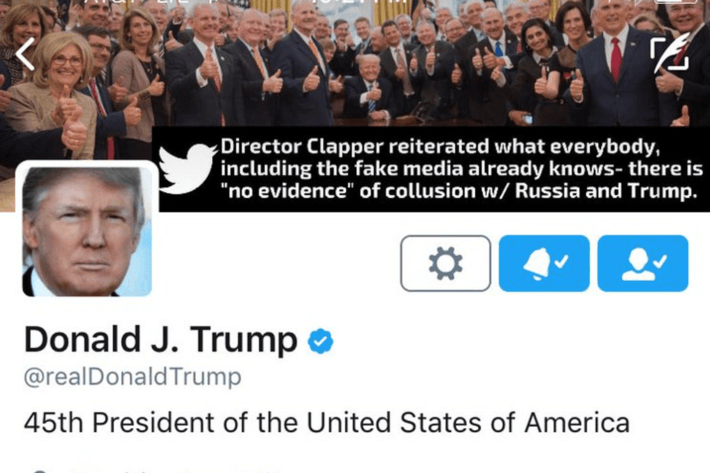Open the Director Clapper tweet text banner
The image size is (710, 473).
[461, 169]
